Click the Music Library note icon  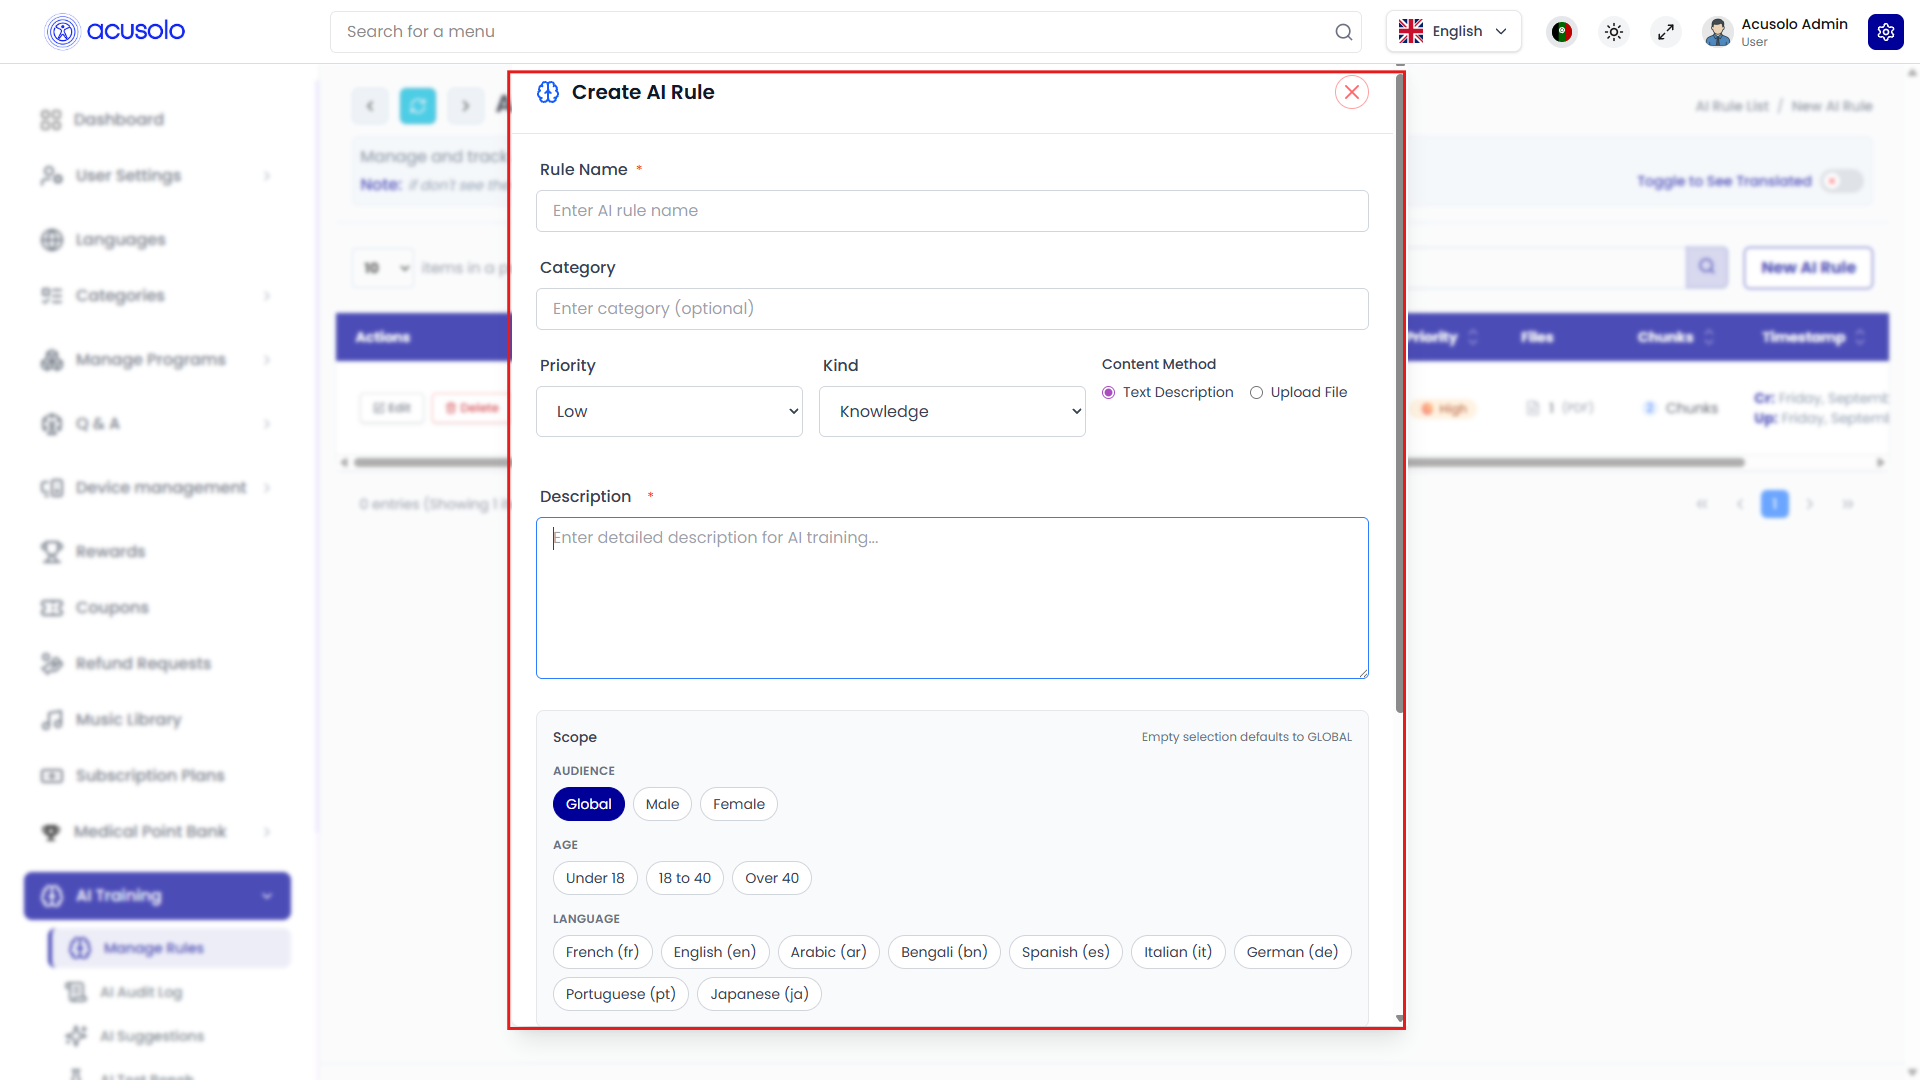[x=51, y=719]
